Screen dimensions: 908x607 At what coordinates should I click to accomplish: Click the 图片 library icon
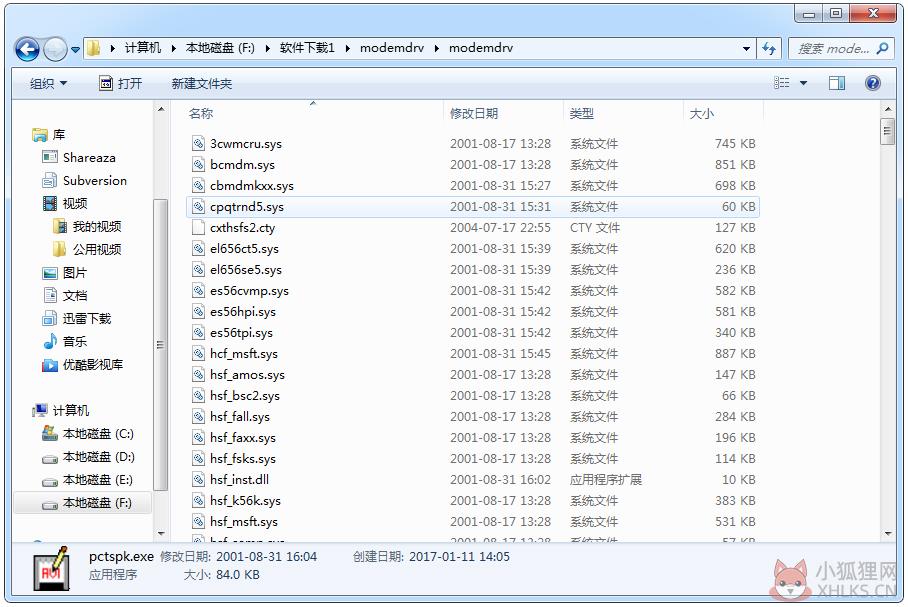pos(50,273)
